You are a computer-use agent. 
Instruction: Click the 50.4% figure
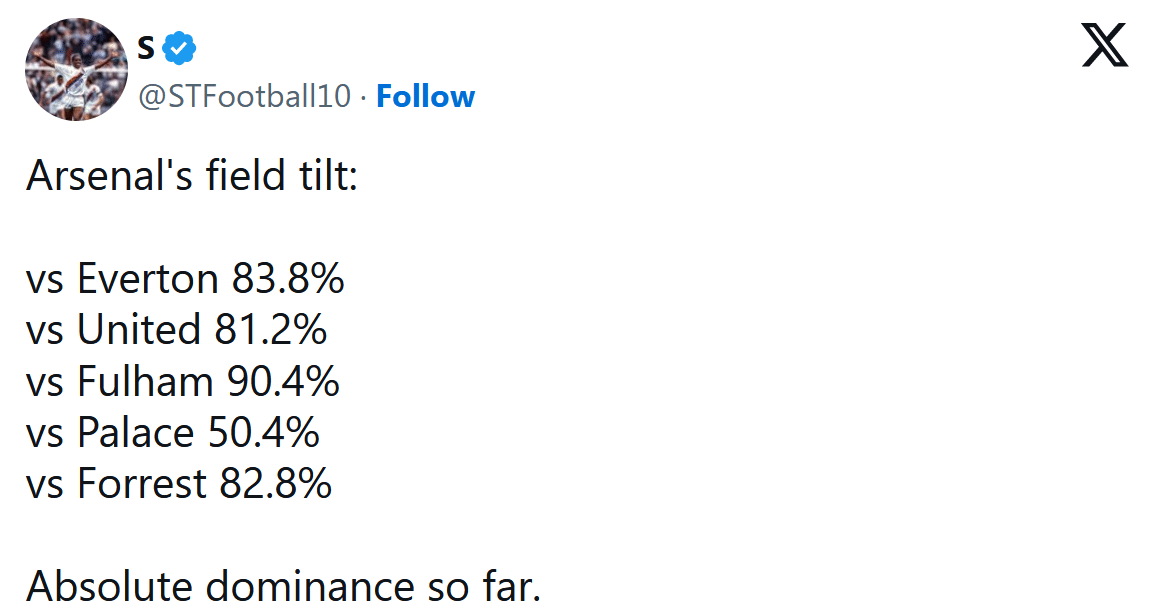(263, 433)
